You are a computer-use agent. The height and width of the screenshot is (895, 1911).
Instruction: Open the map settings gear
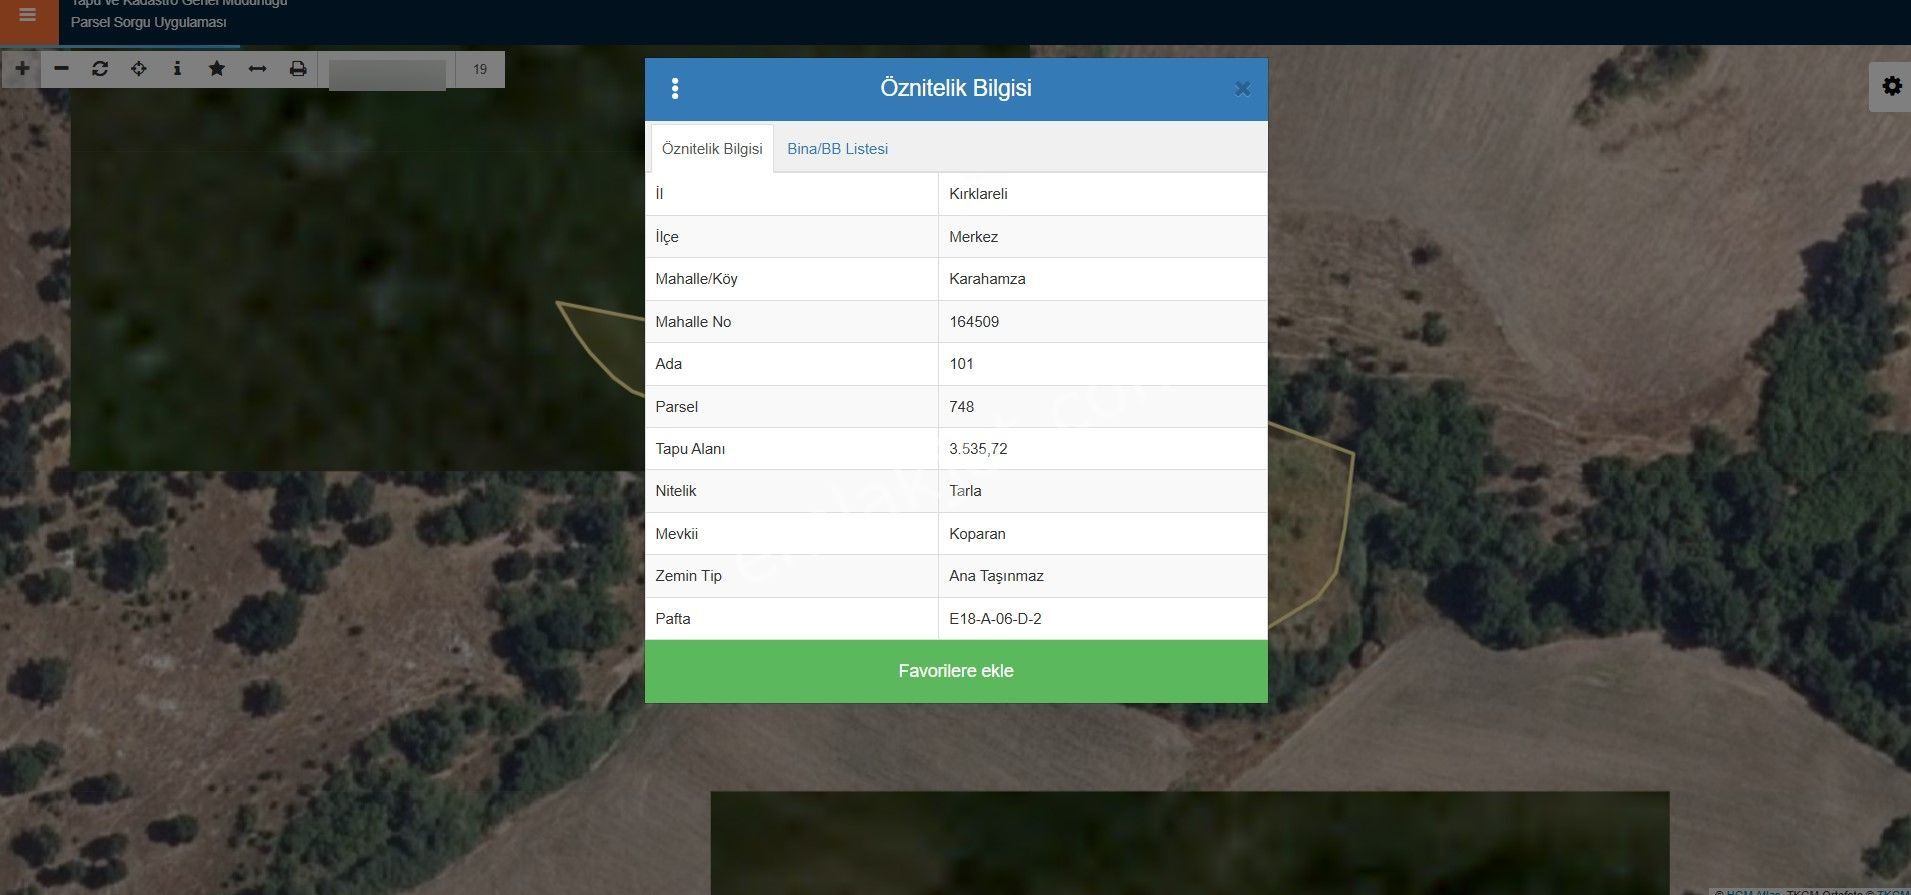(1891, 86)
